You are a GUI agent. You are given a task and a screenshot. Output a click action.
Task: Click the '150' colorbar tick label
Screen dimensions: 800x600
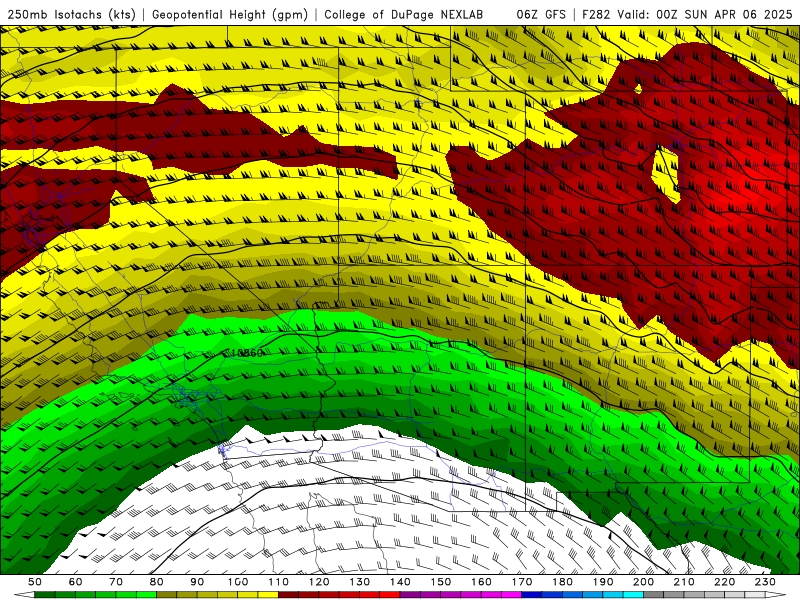(x=440, y=582)
